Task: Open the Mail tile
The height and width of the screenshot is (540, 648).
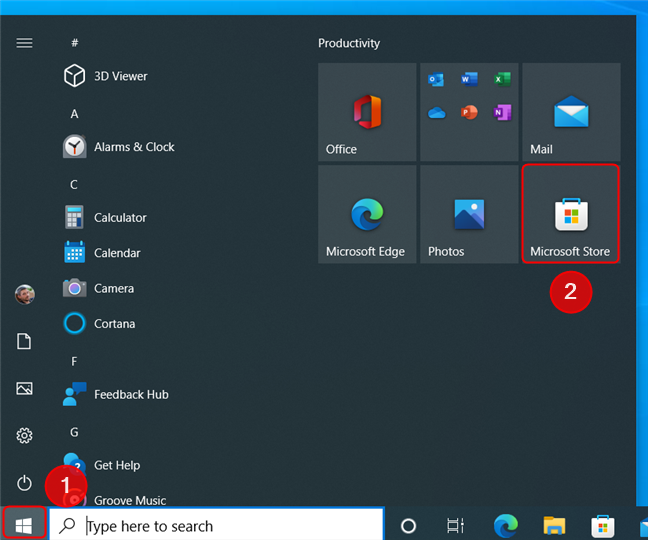Action: (x=571, y=112)
